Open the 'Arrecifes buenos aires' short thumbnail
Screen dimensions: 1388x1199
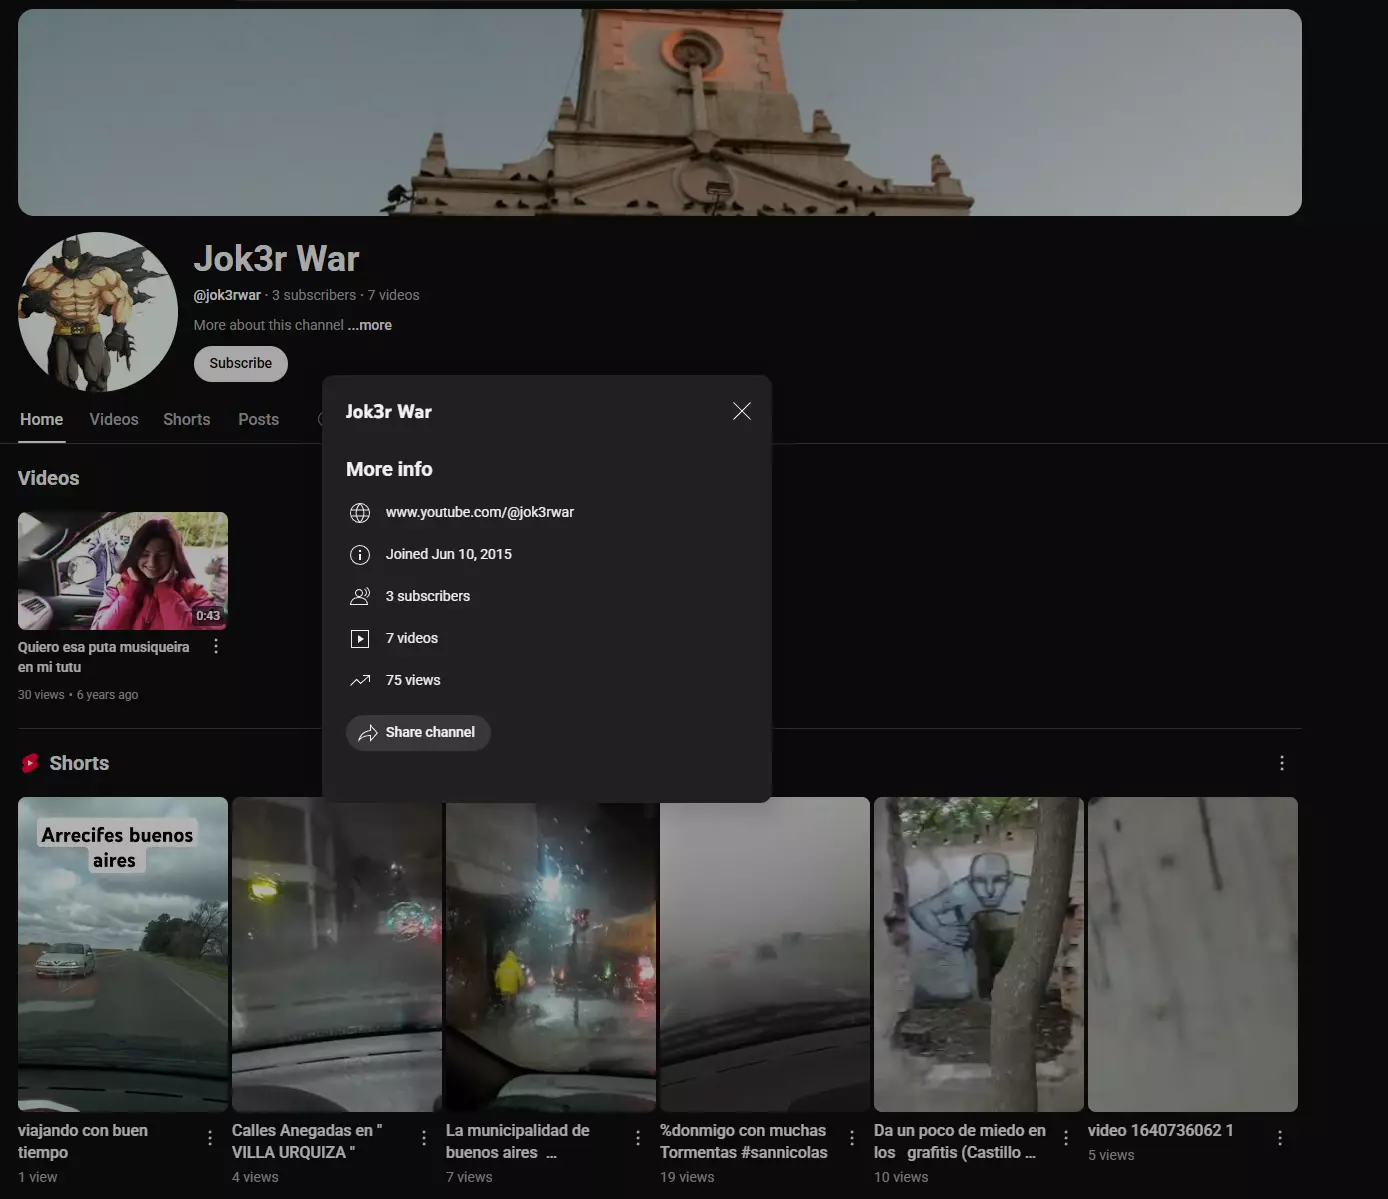click(123, 954)
